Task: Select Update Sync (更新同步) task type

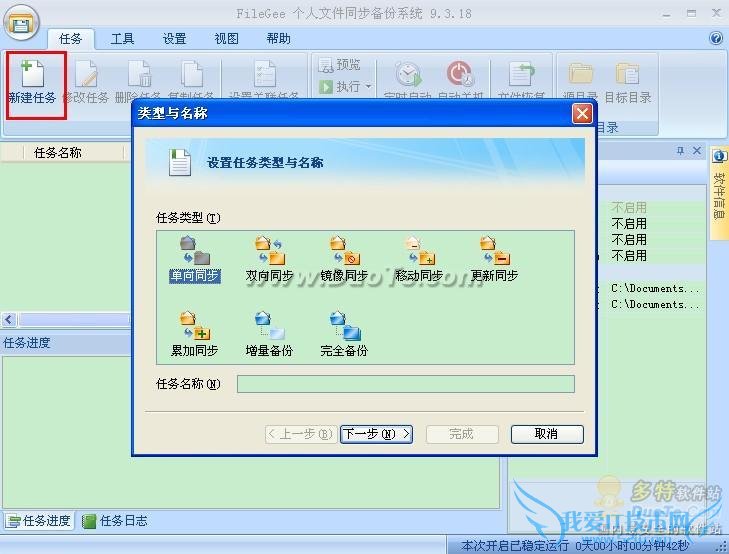Action: click(x=494, y=259)
